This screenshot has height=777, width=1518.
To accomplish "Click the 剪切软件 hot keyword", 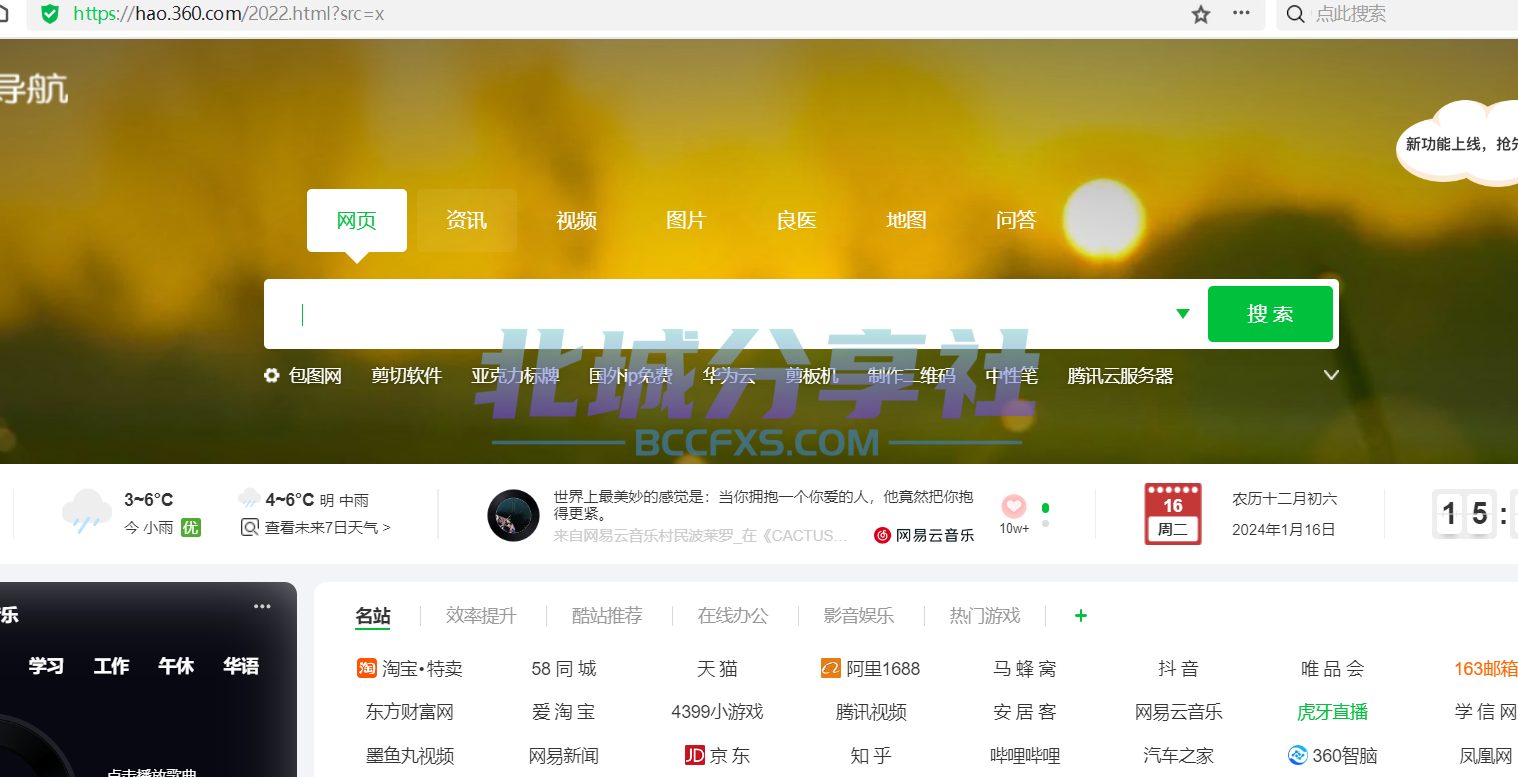I will point(406,376).
